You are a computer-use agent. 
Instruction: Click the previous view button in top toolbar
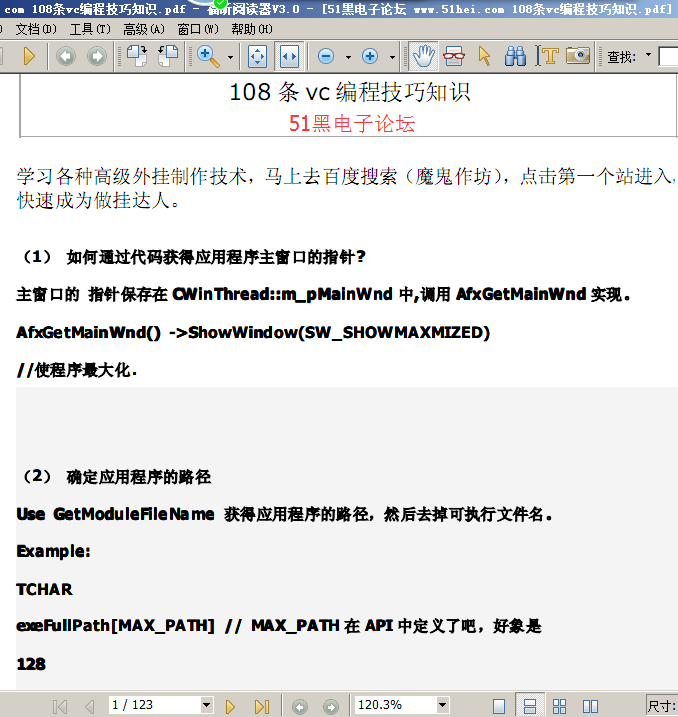[x=66, y=56]
